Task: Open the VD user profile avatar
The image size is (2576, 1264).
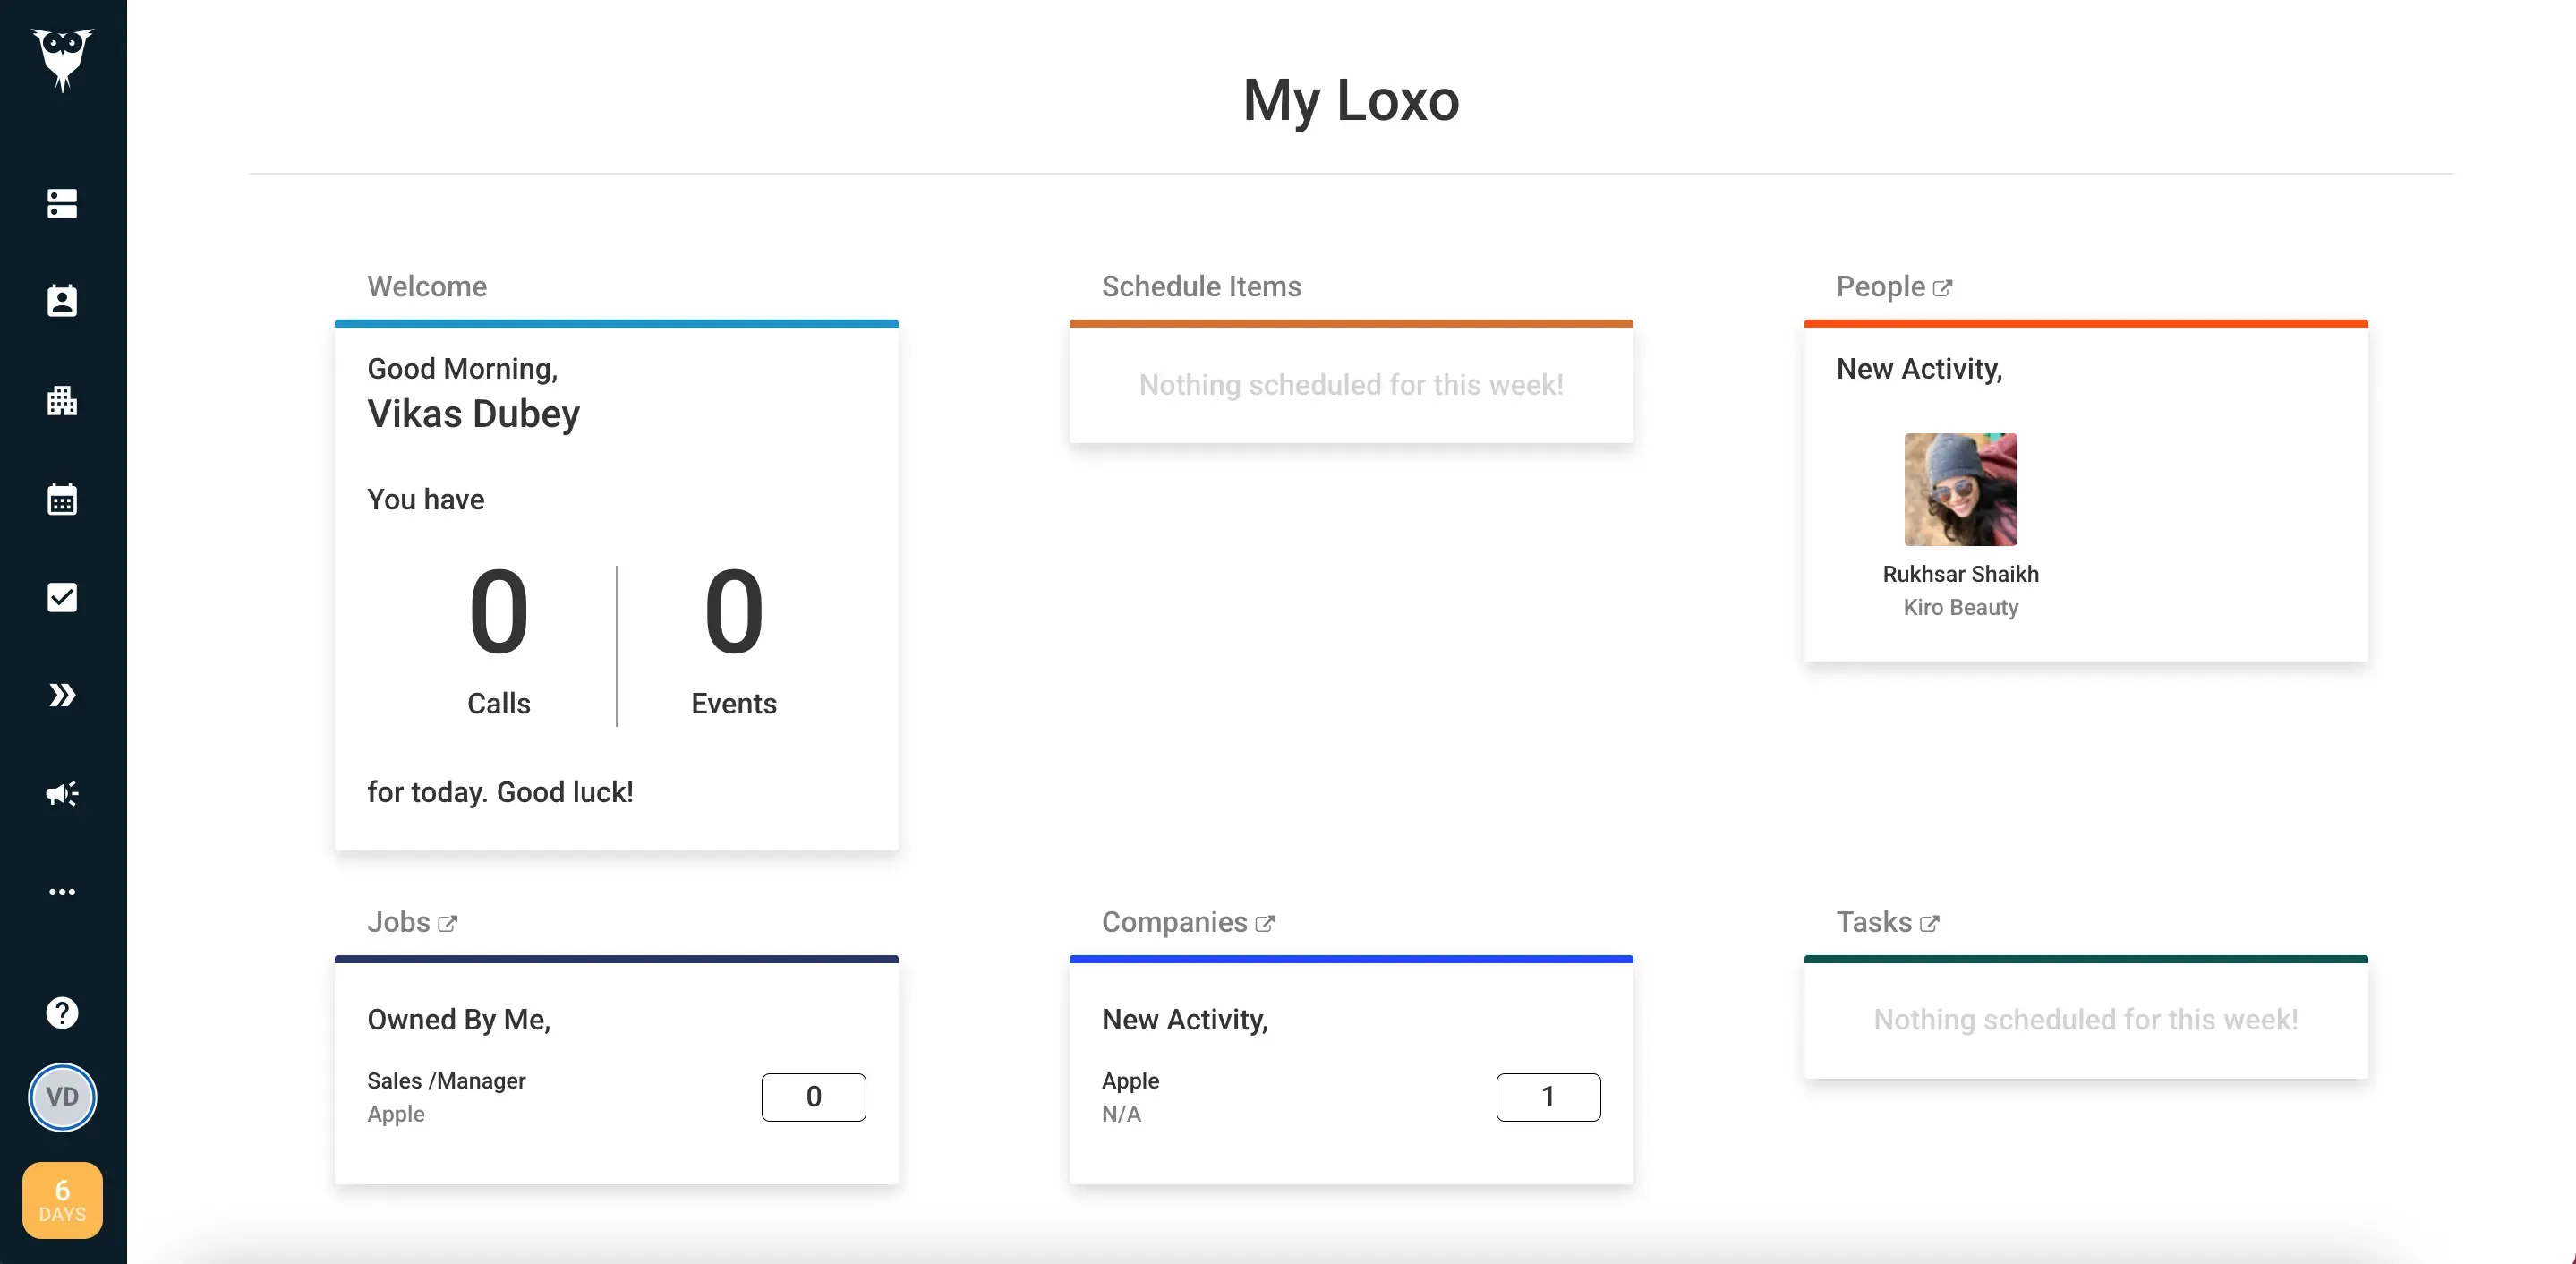Action: pos(62,1097)
